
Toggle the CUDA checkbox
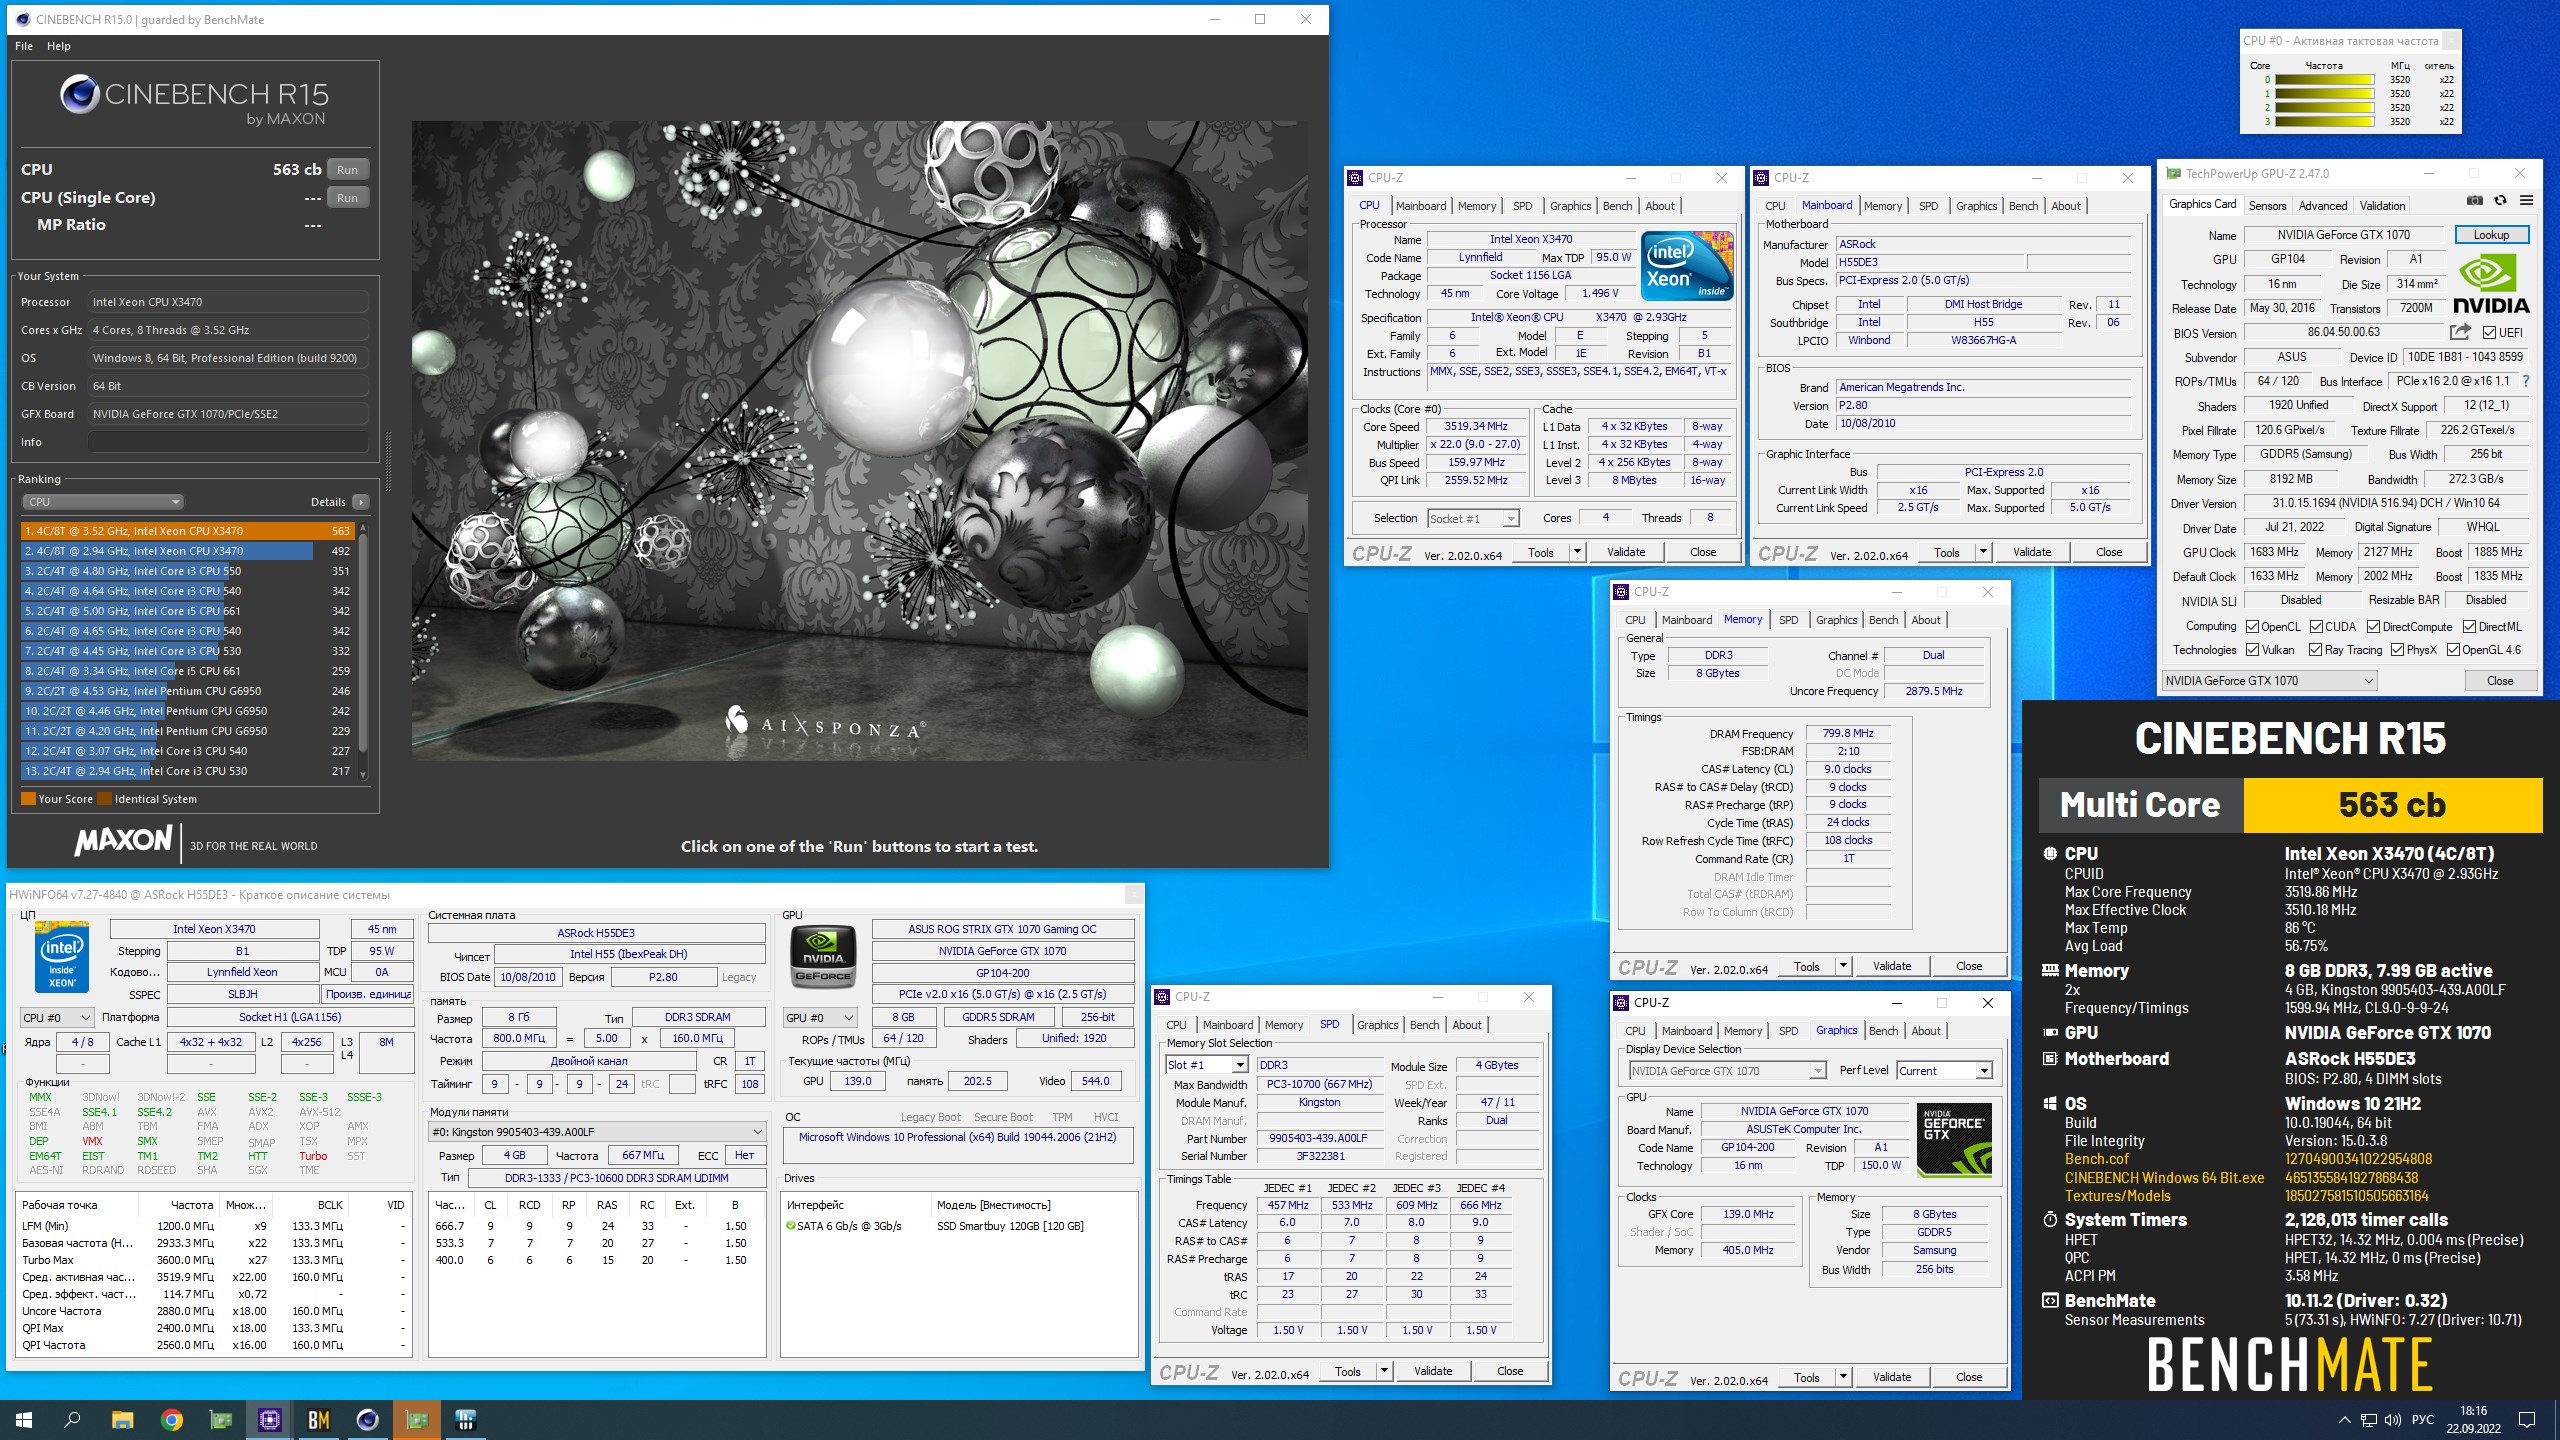(x=2316, y=627)
